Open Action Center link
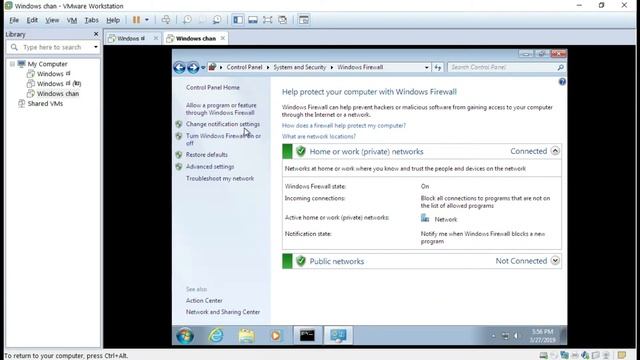 204,300
